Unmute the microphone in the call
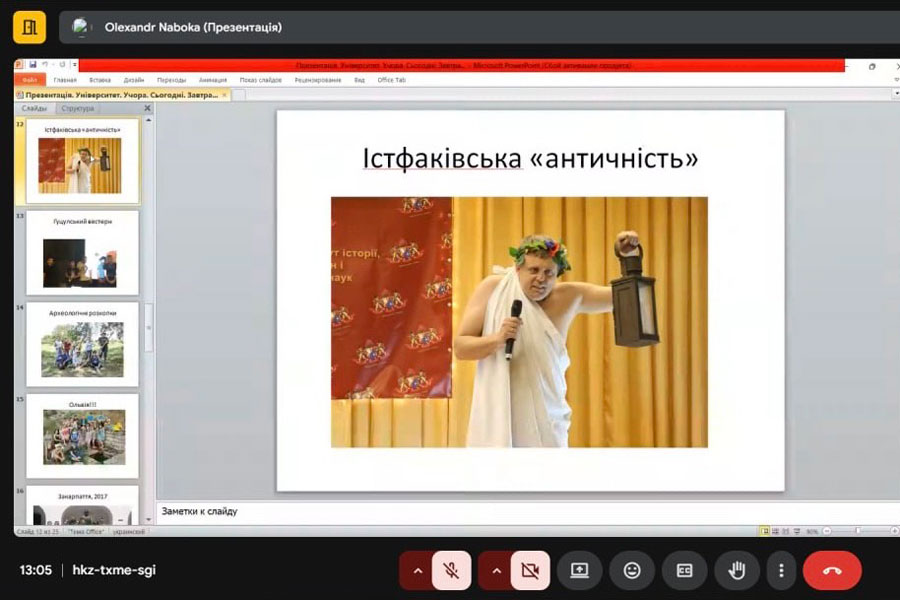This screenshot has width=900, height=600. coord(451,570)
